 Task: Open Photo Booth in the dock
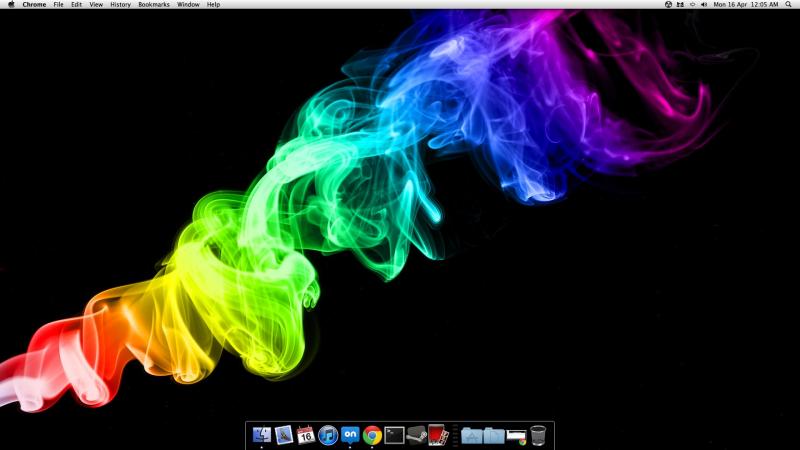point(438,435)
